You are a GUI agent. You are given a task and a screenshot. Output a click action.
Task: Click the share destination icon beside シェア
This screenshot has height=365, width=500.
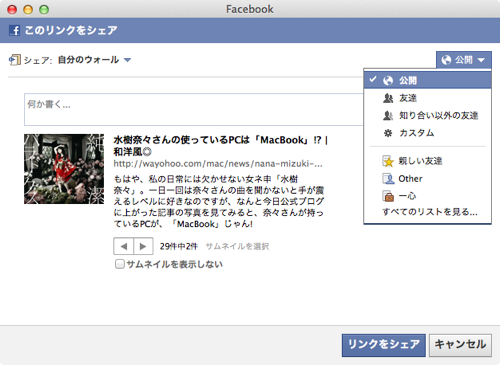pos(14,60)
